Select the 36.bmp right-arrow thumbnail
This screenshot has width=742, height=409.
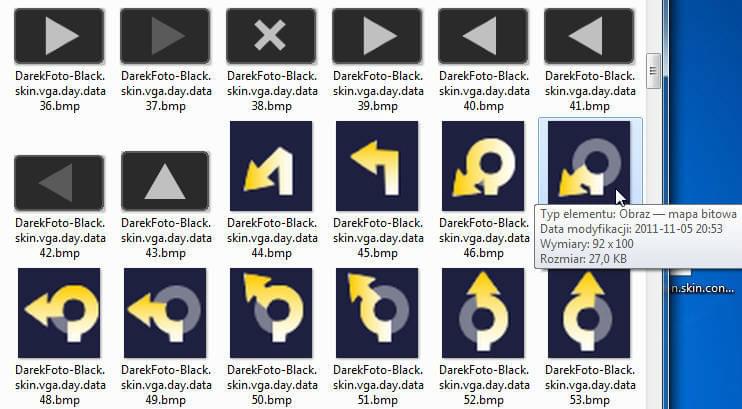[59, 36]
